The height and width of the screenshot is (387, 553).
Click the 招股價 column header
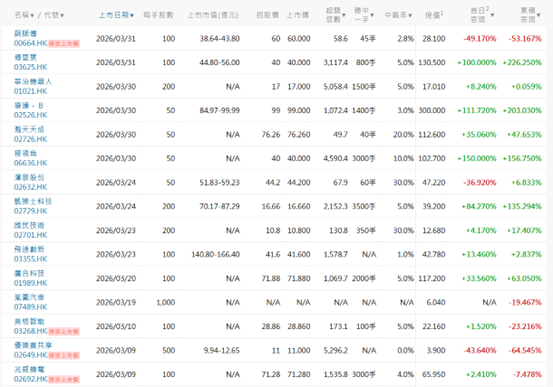pos(267,15)
